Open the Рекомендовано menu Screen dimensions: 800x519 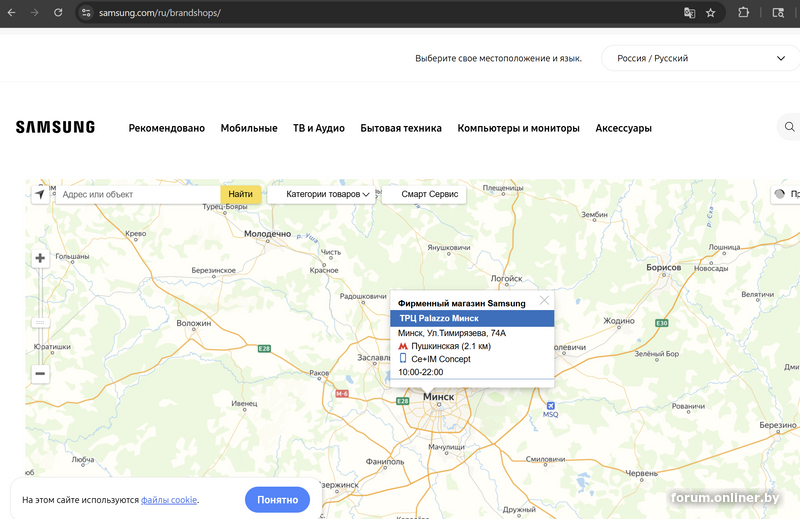tap(167, 128)
